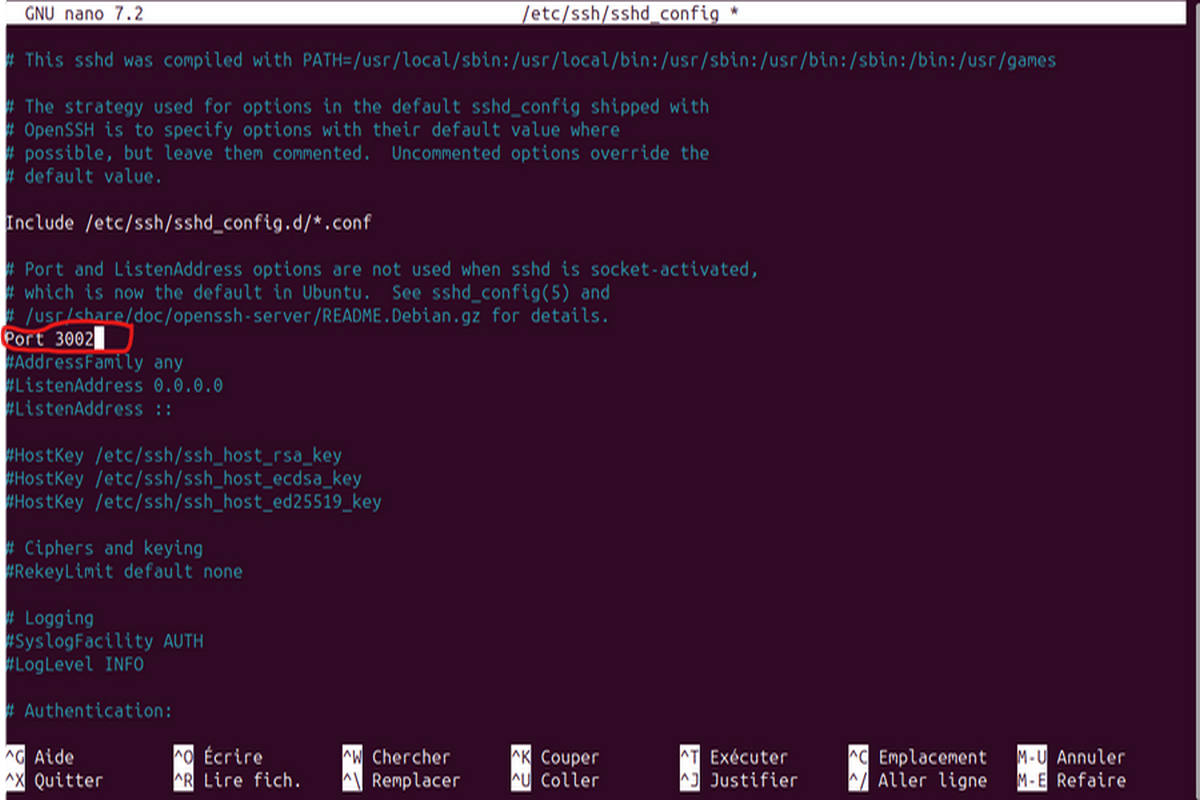Open search with ^W Chercher
The height and width of the screenshot is (800, 1200).
tap(397, 757)
